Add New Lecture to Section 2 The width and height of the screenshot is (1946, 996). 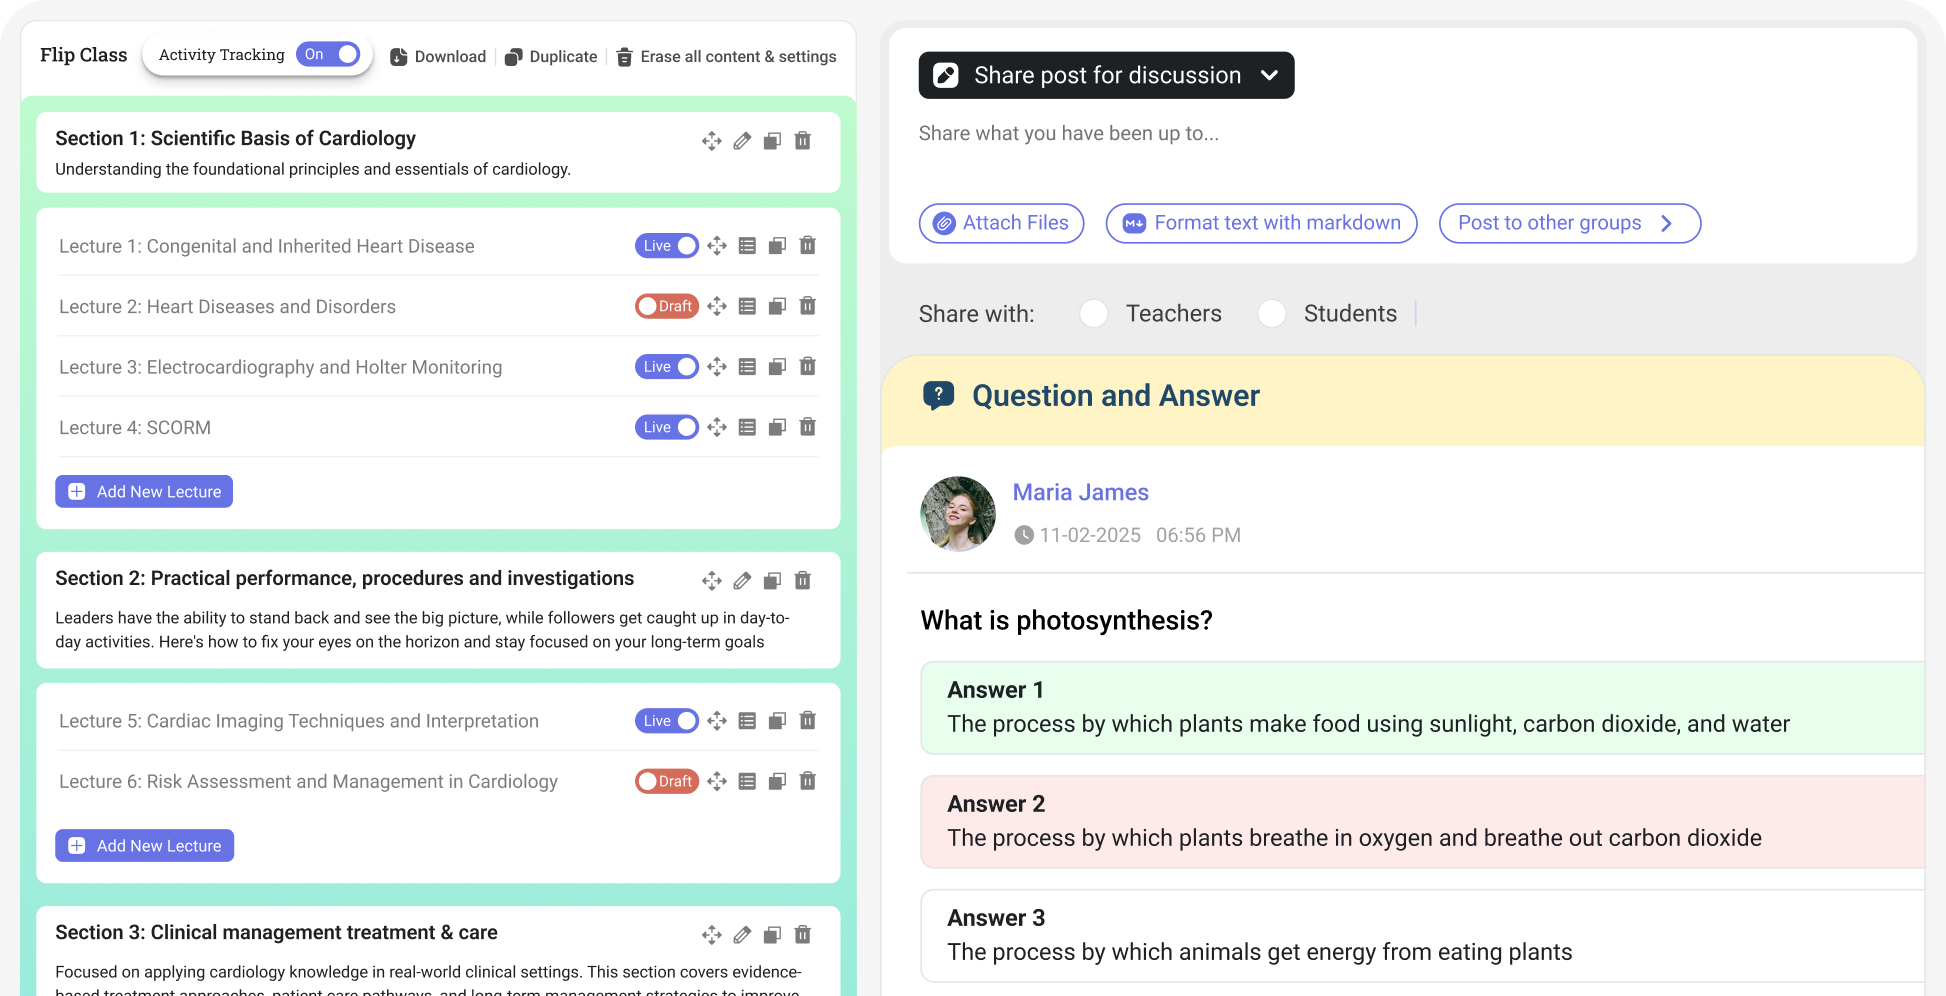point(144,845)
